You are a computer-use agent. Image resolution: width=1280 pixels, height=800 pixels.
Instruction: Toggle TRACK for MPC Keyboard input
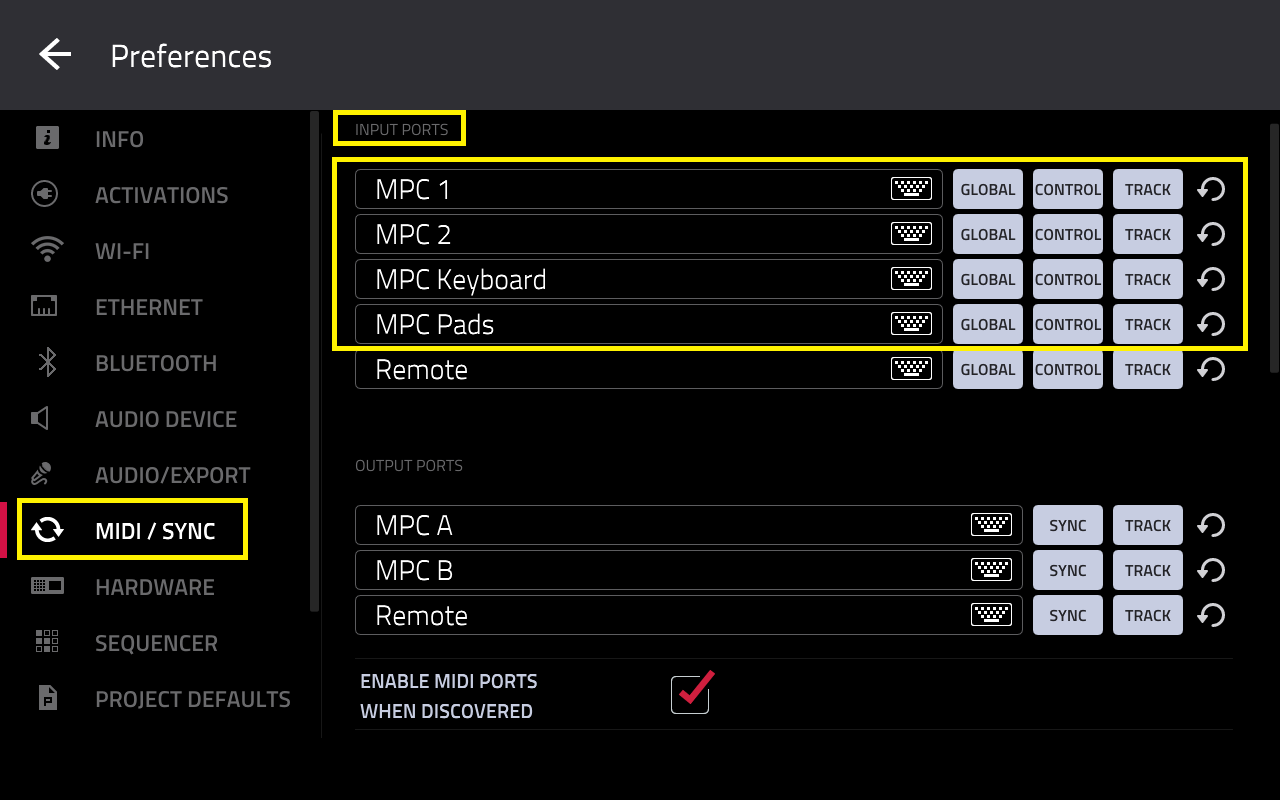pos(1148,279)
